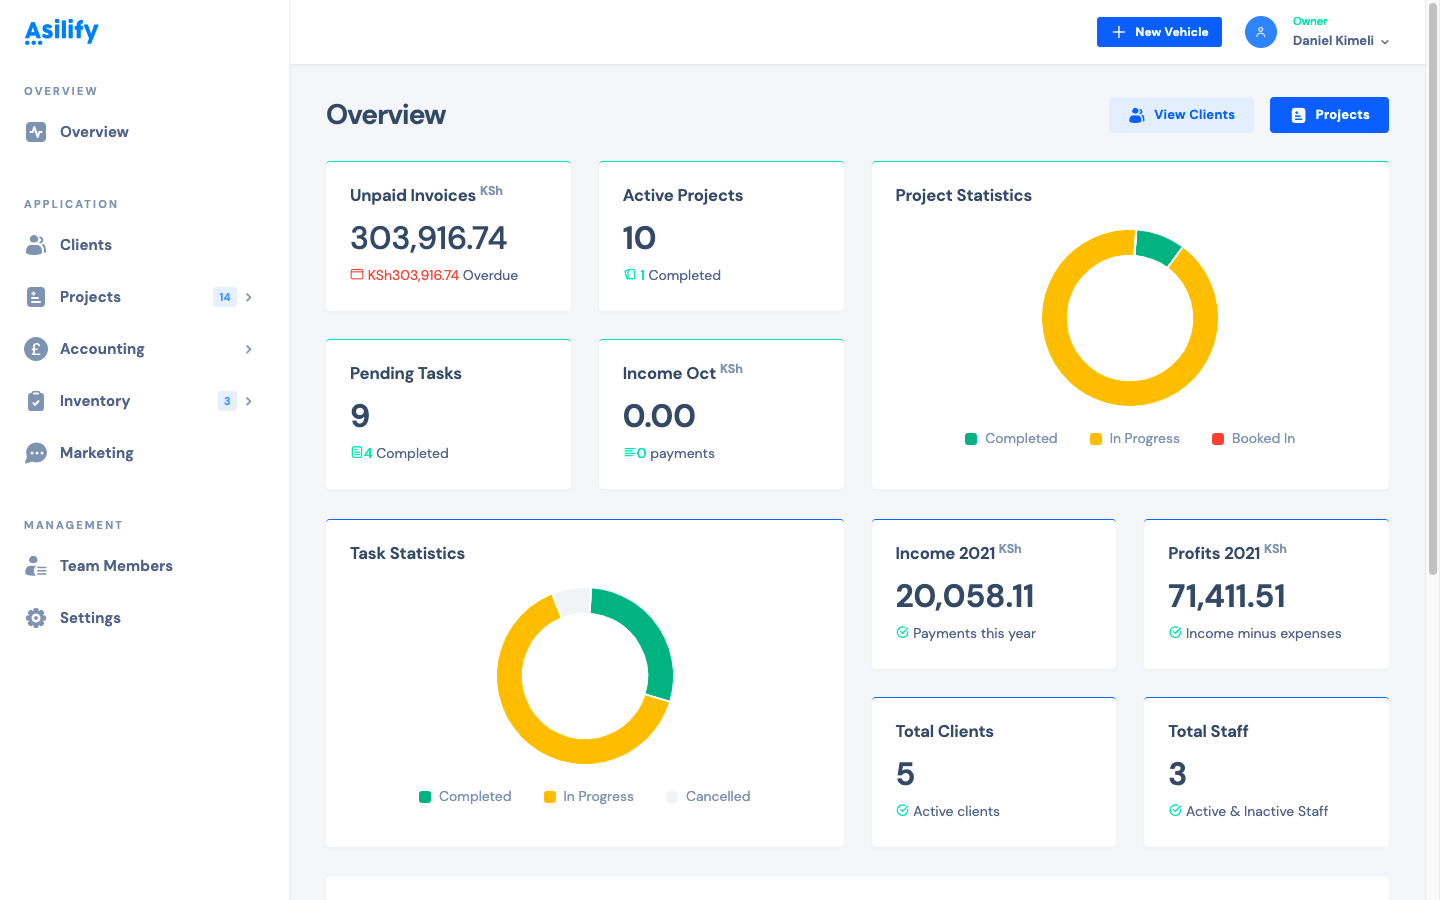
Task: Go to Inventory in the sidebar
Action: pos(95,401)
